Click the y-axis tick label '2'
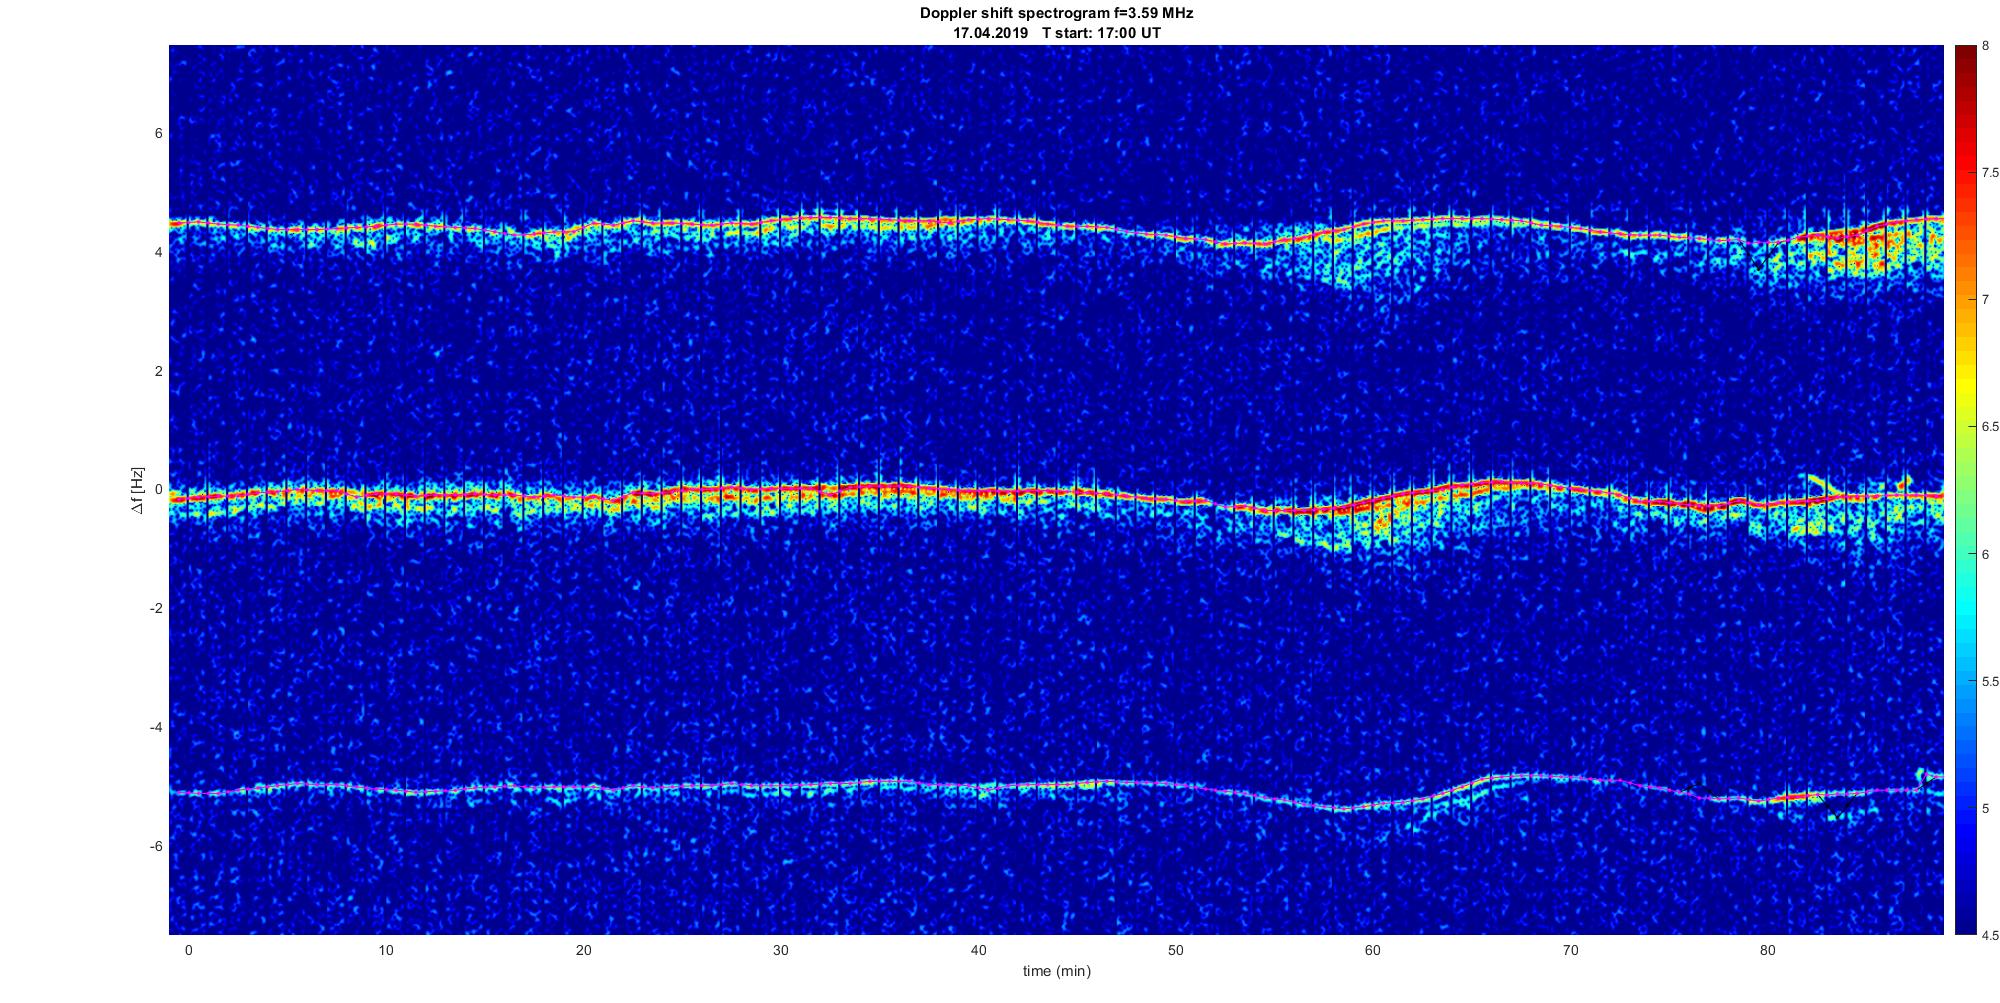The height and width of the screenshot is (1003, 2000). 158,371
